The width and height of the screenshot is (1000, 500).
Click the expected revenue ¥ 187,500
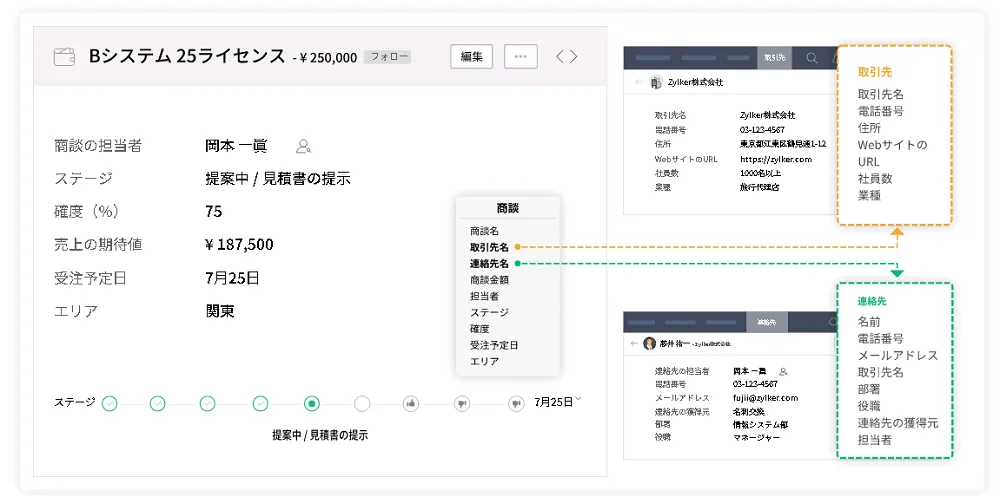(239, 244)
